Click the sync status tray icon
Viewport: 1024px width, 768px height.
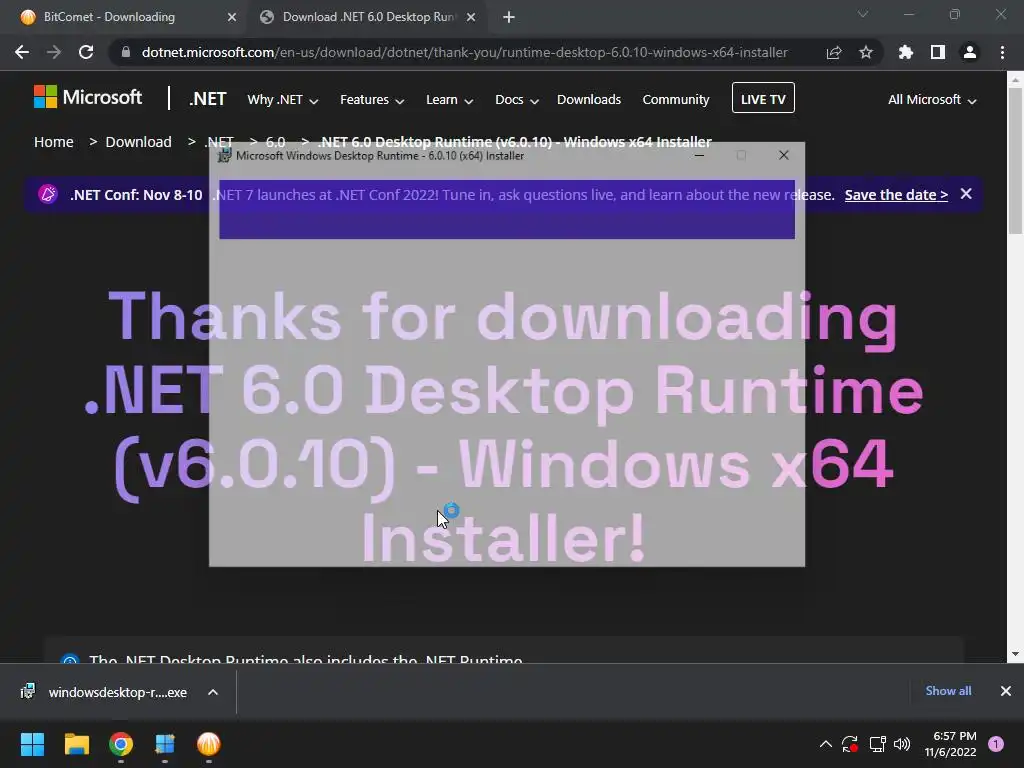tap(850, 744)
